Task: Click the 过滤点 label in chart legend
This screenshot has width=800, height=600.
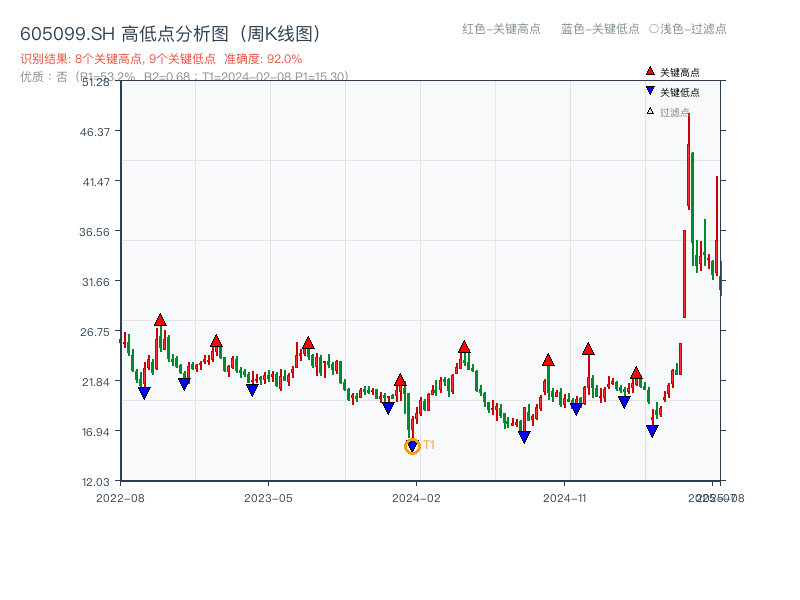Action: (x=674, y=112)
